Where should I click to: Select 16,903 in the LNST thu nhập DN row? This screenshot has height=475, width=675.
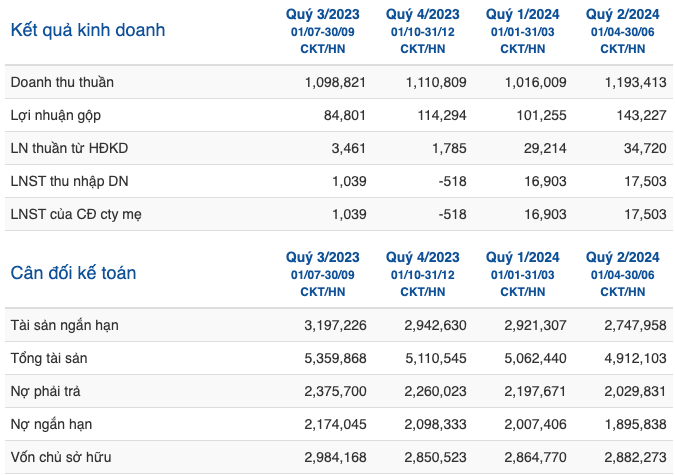pyautogui.click(x=545, y=181)
